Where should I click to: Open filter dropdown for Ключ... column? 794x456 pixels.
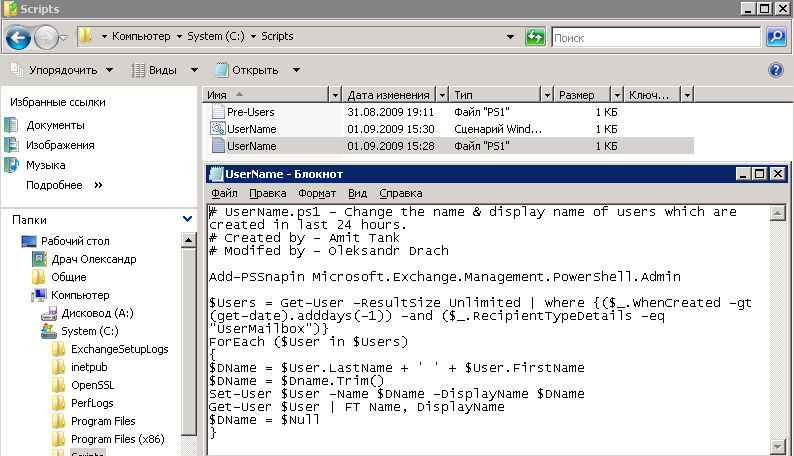point(687,95)
